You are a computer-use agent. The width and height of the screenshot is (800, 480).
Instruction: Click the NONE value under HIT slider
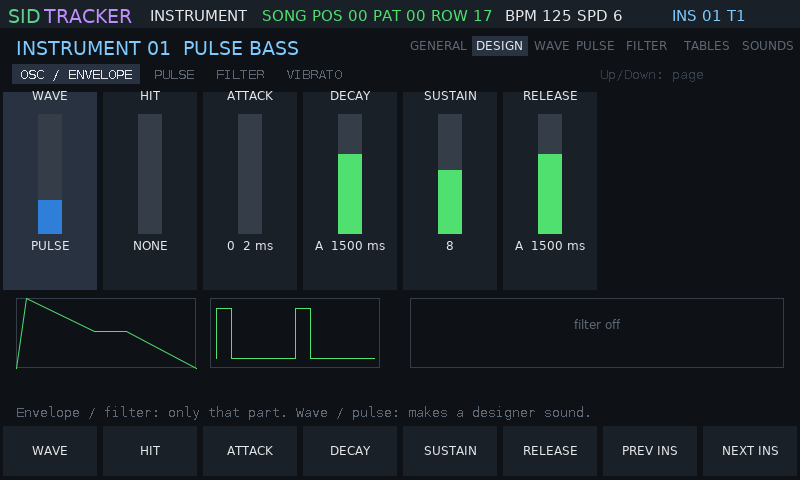click(x=150, y=246)
